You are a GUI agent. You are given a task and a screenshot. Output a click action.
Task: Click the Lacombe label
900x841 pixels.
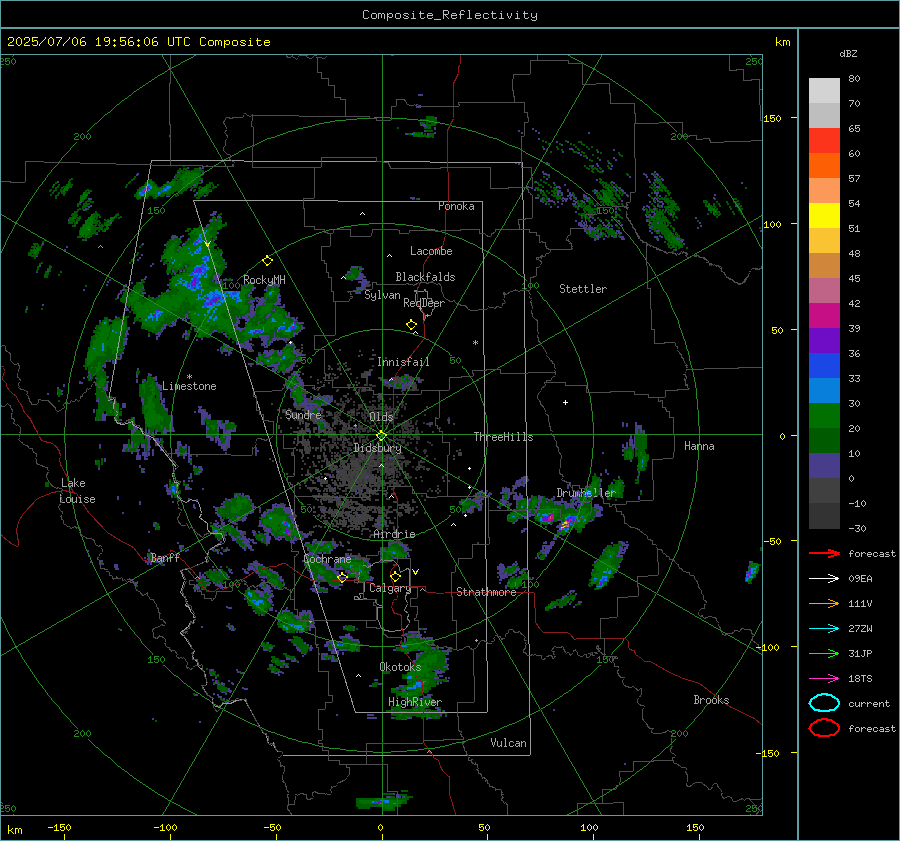click(431, 251)
